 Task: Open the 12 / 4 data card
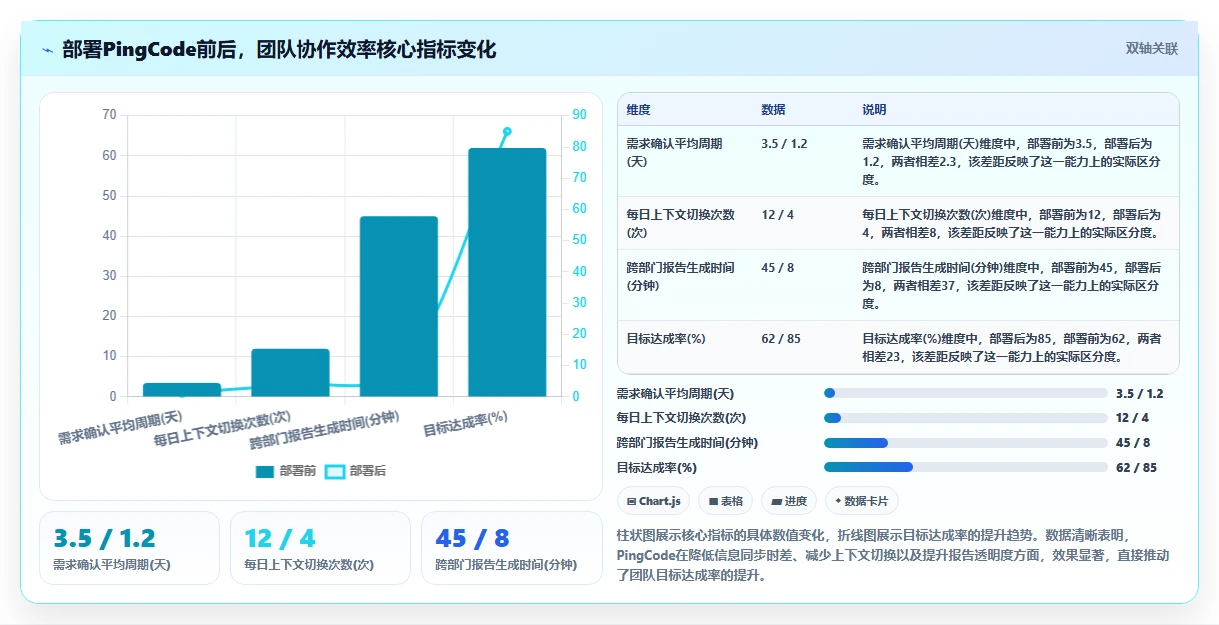point(320,548)
